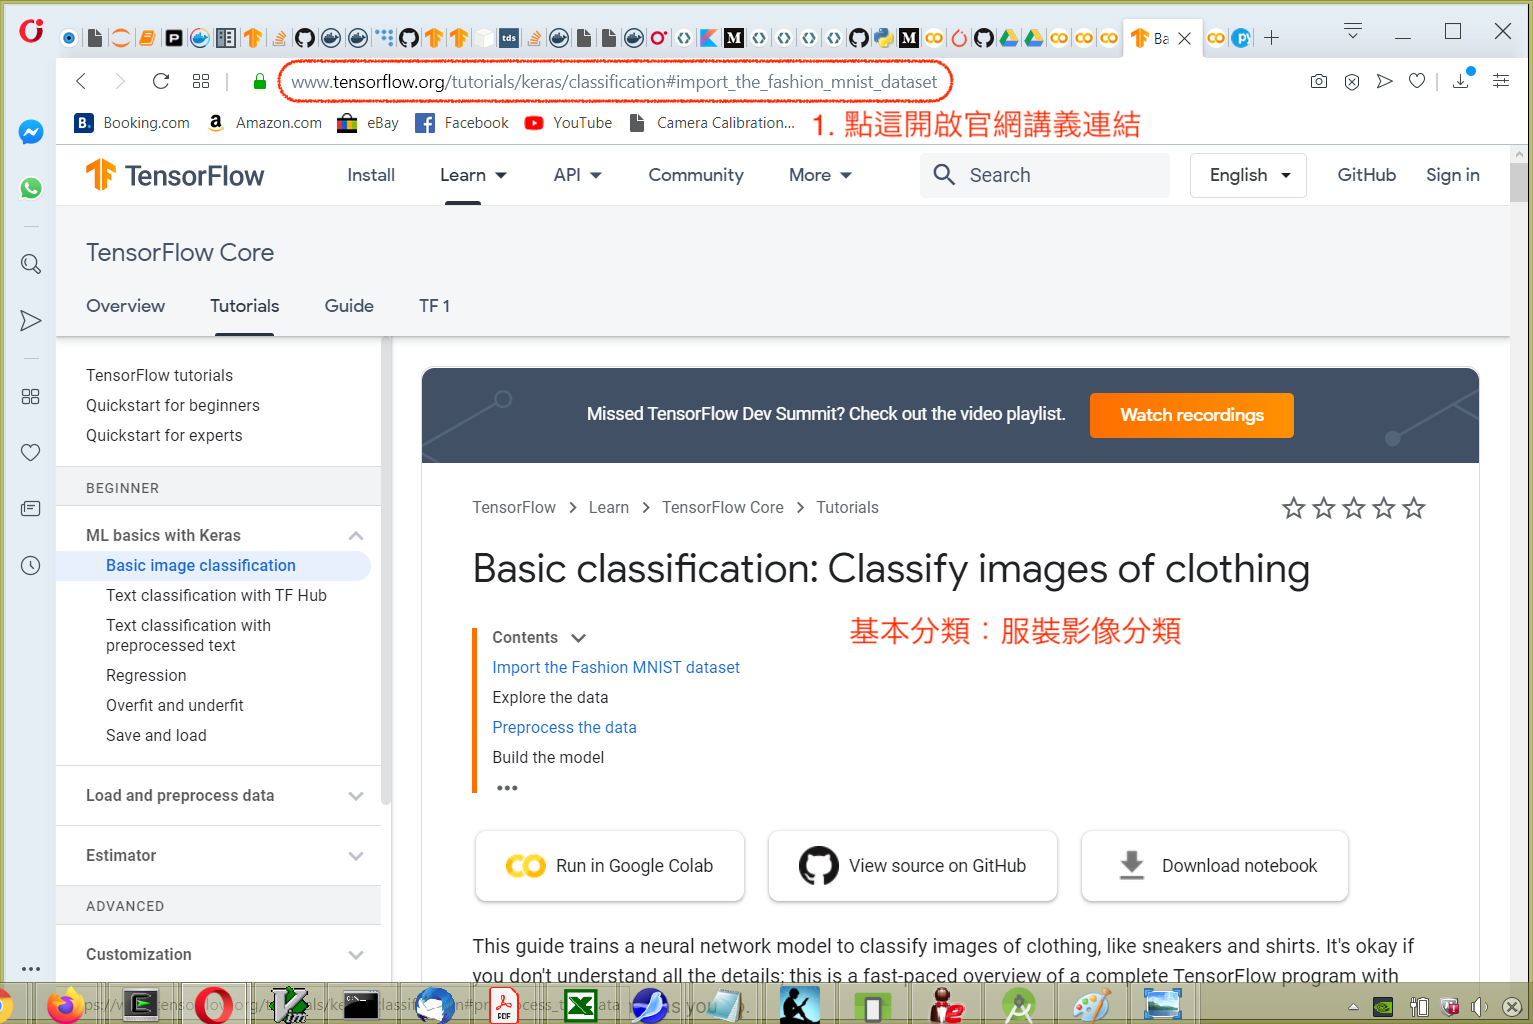Click Import the Fashion MNIST dataset link
1533x1024 pixels.
(616, 668)
